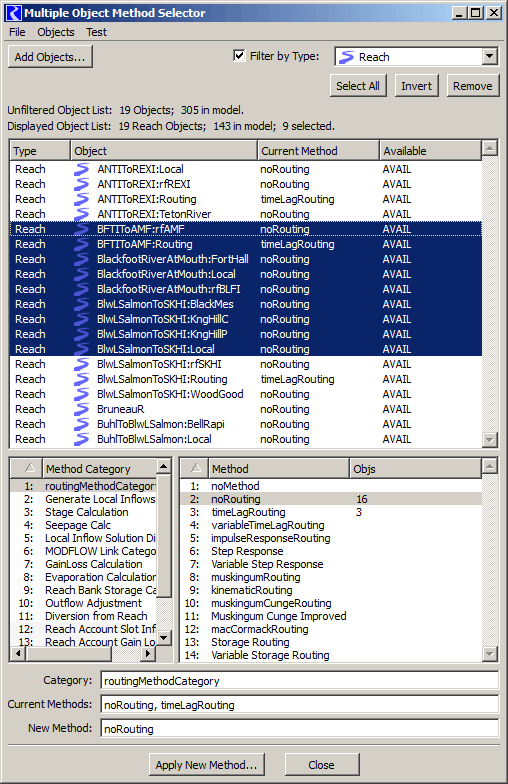This screenshot has height=784, width=508.
Task: Open the Test menu
Action: pos(96,32)
